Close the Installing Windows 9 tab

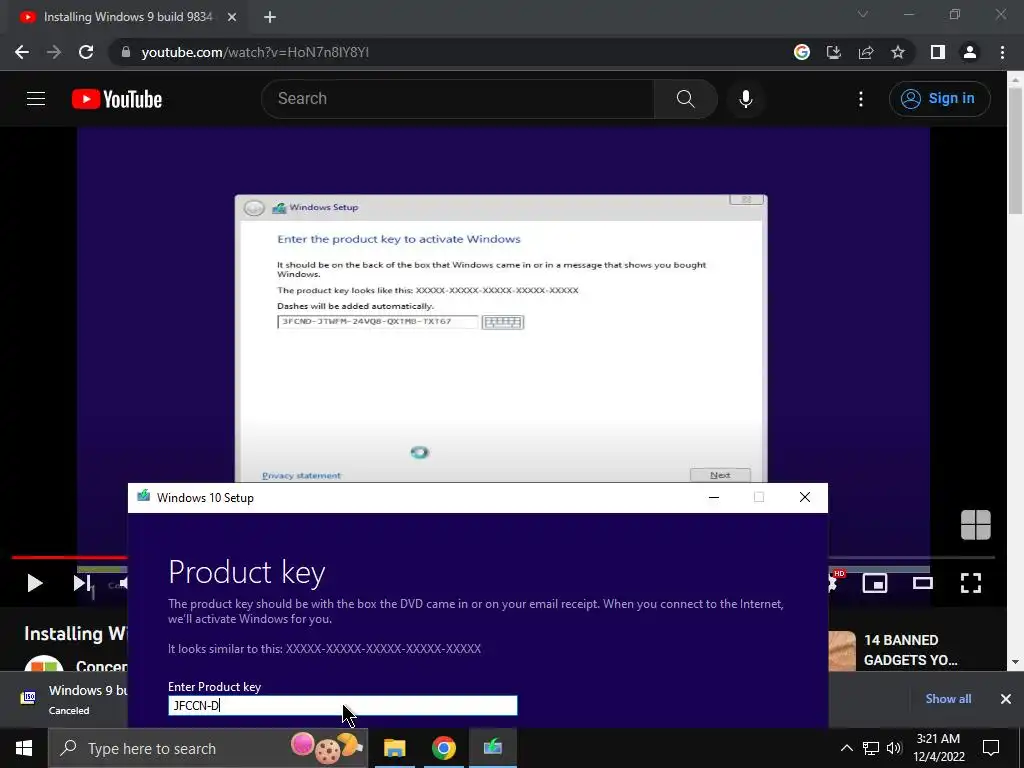(x=232, y=17)
